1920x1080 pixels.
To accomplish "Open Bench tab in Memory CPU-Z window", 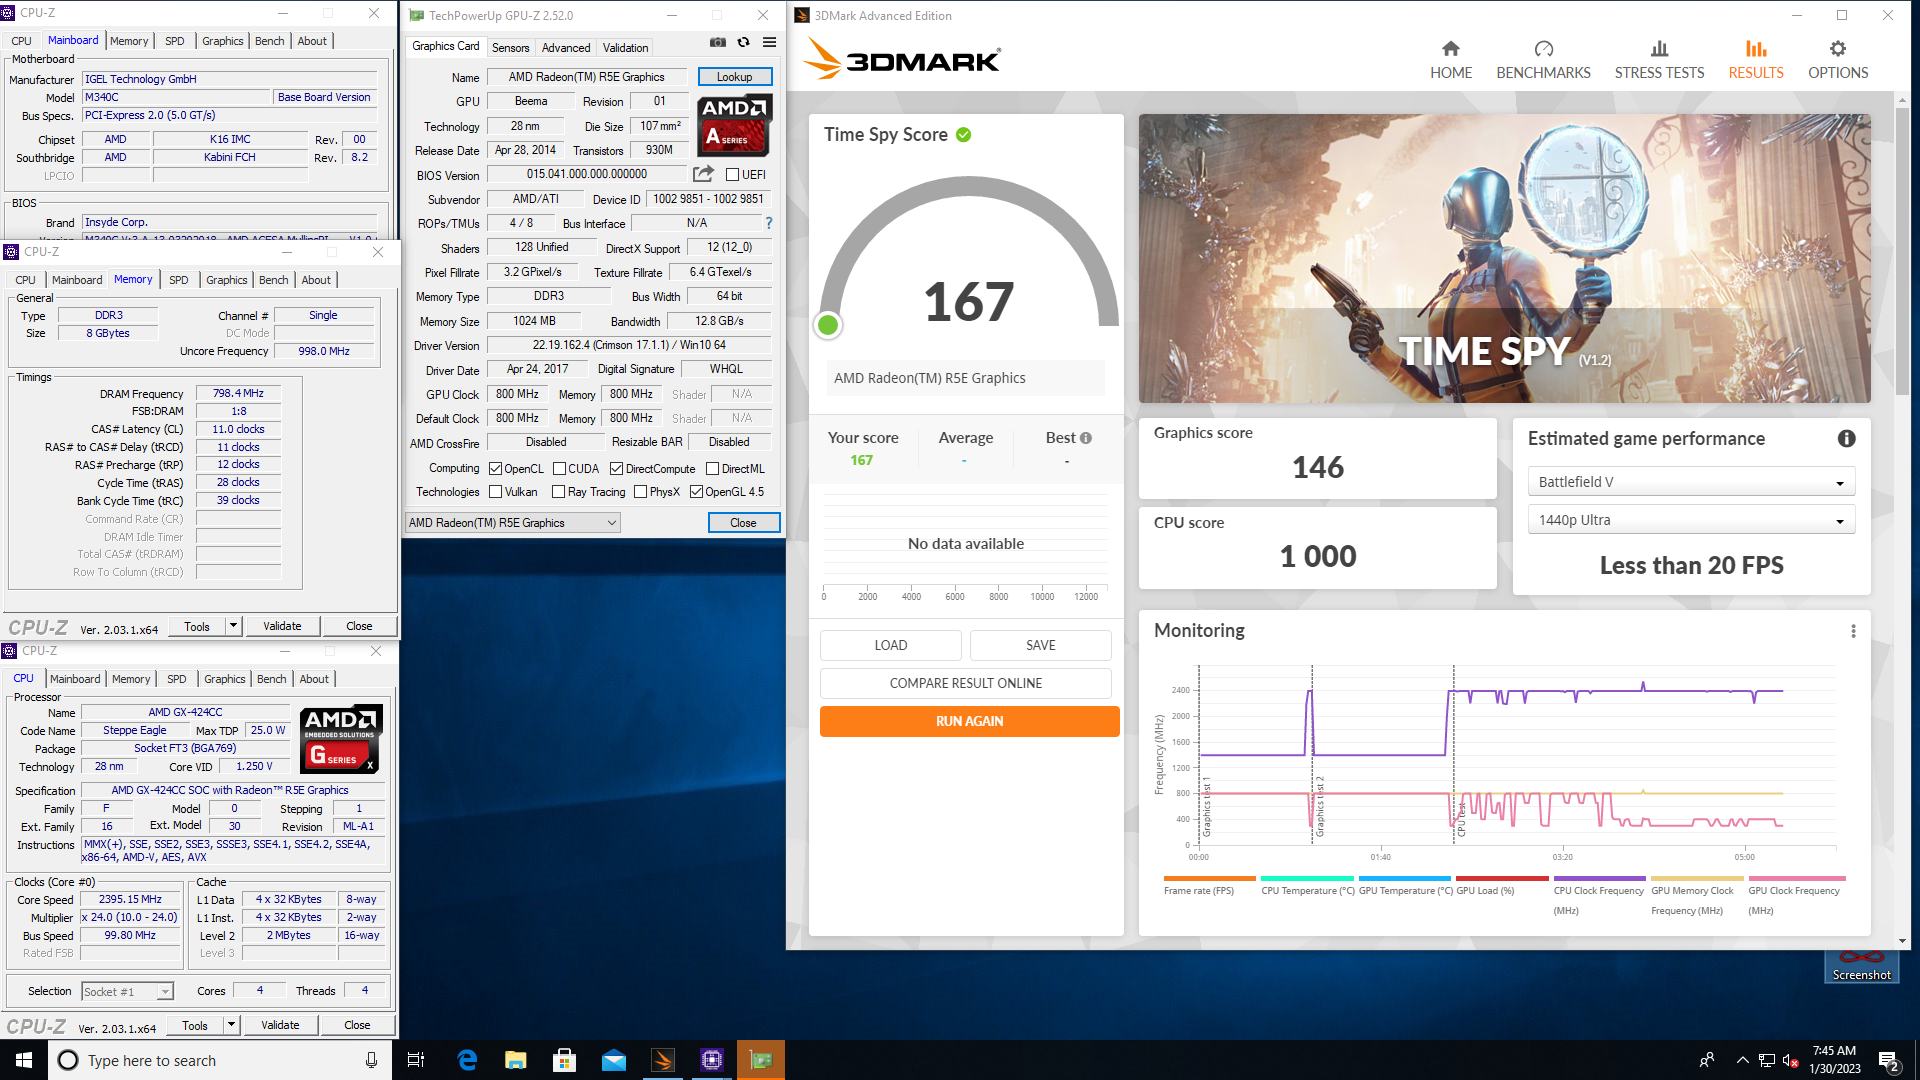I will (x=273, y=280).
